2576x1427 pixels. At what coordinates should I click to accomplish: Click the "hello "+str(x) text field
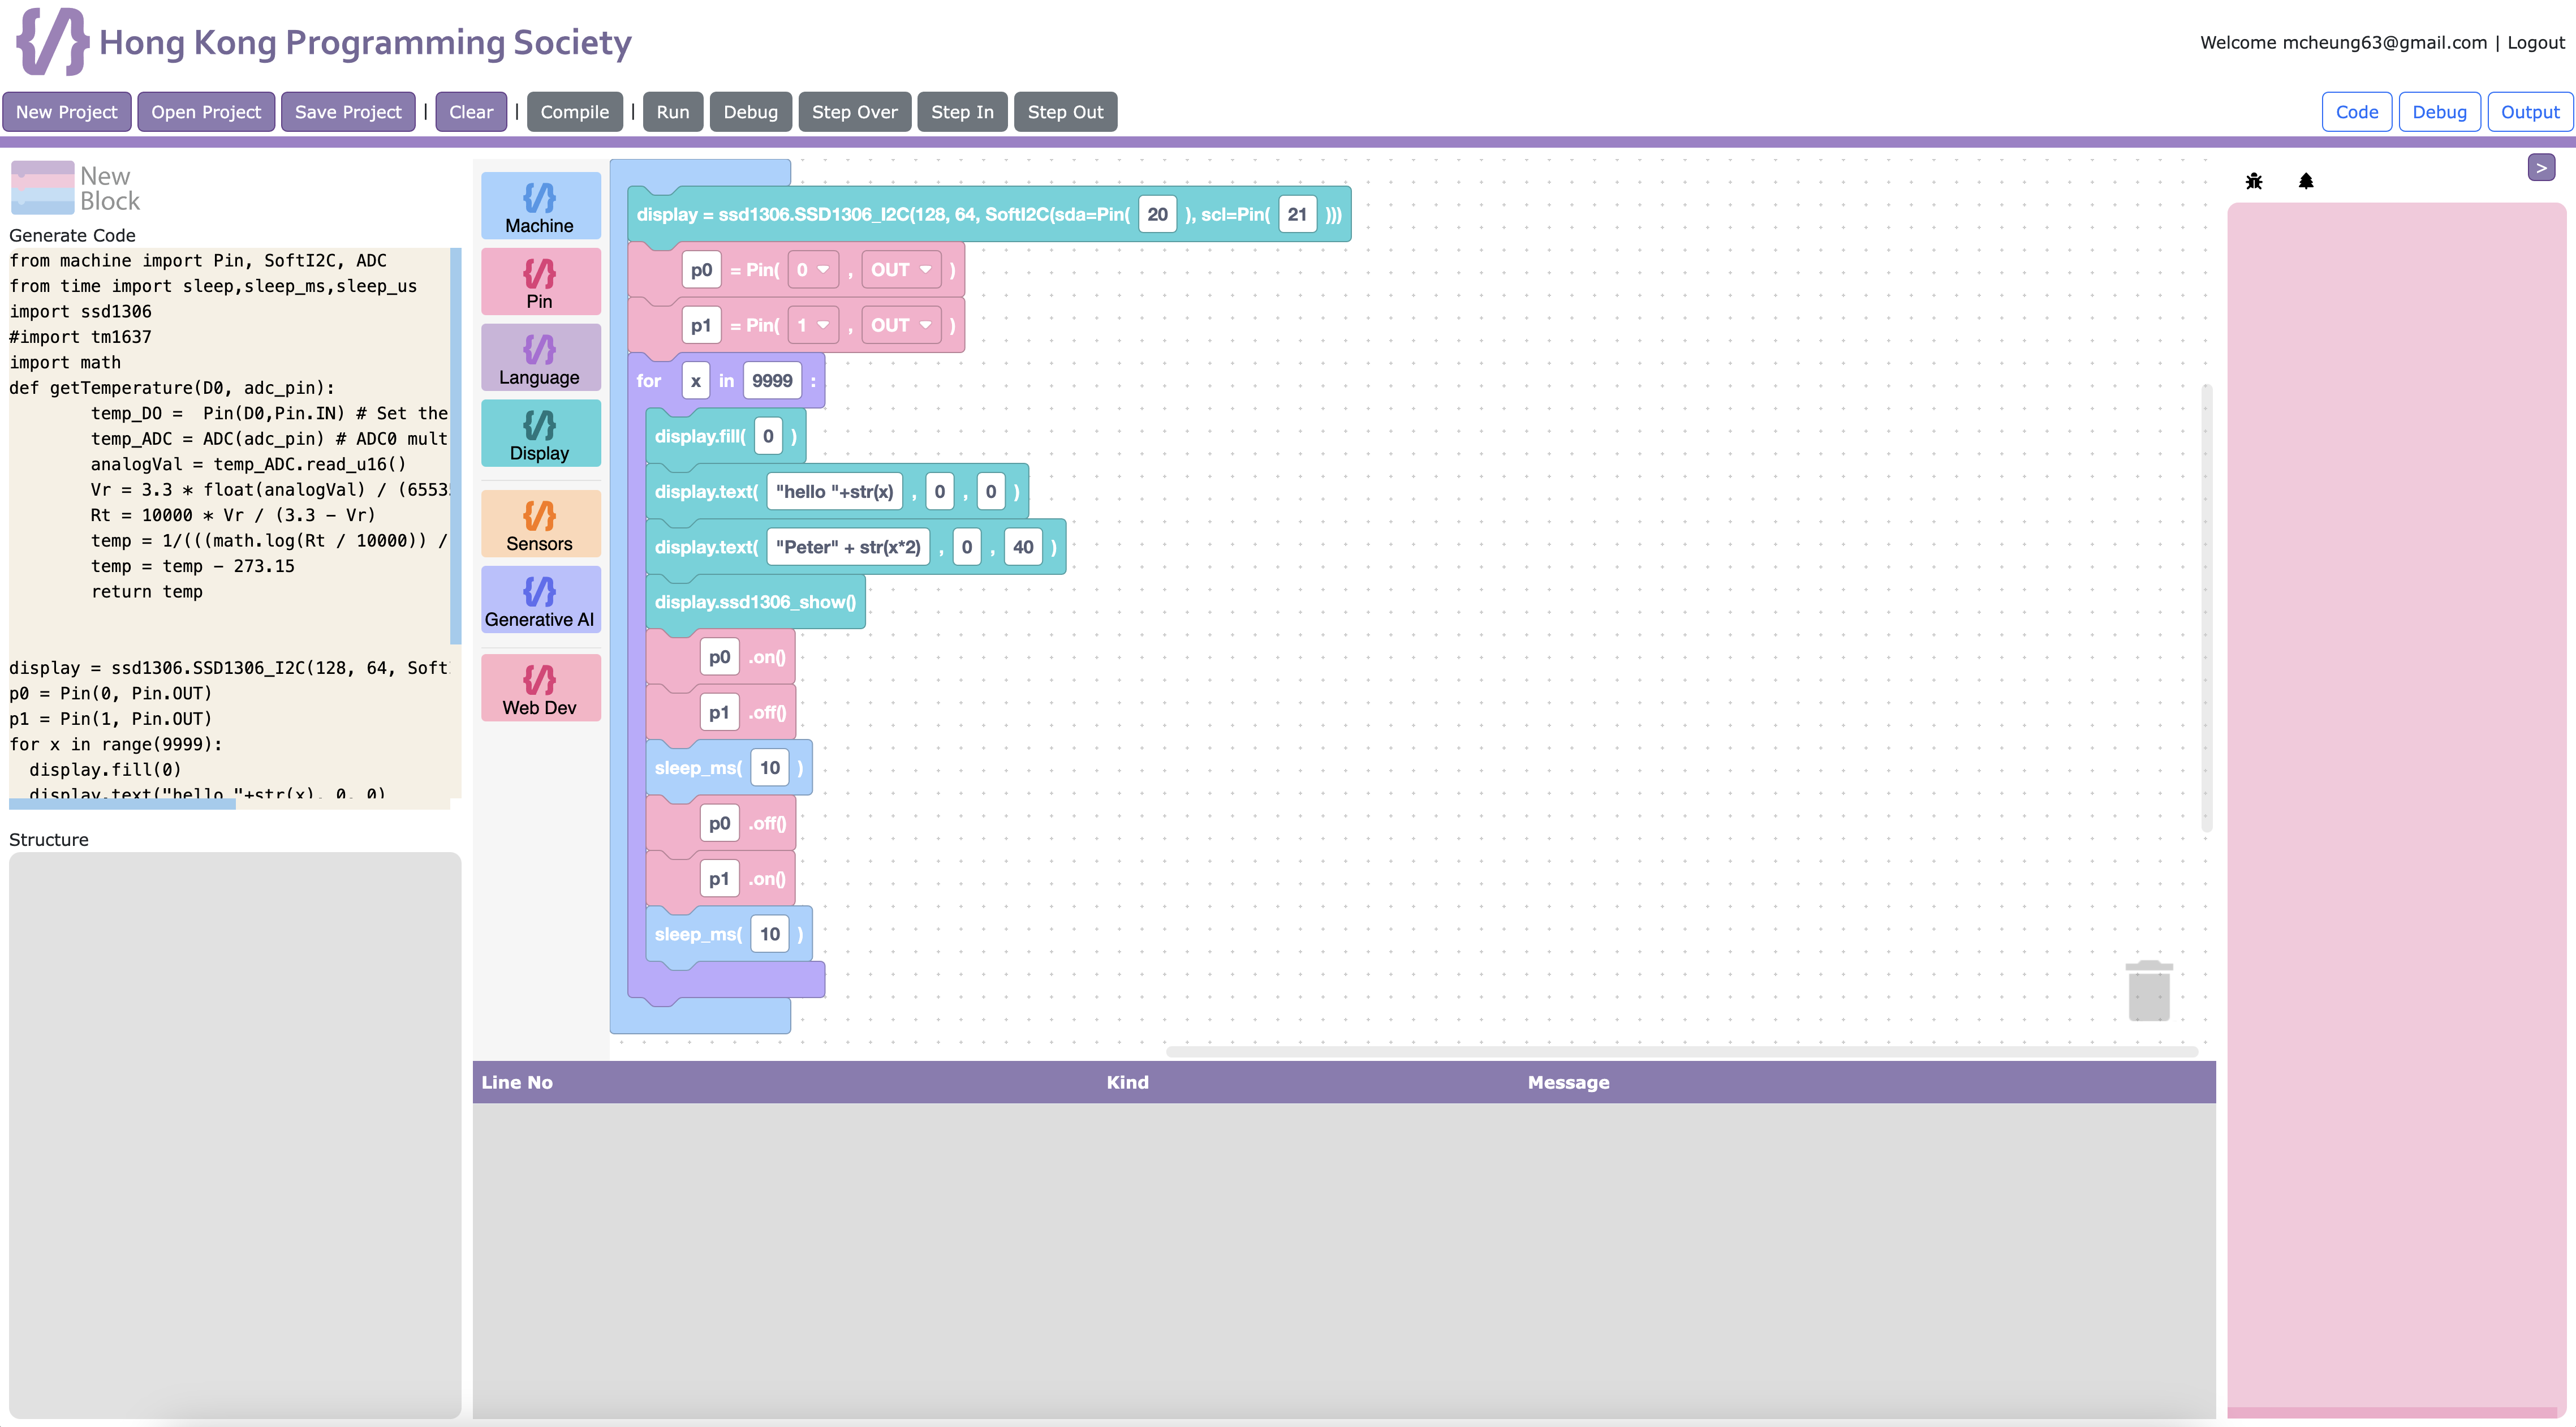pos(835,491)
